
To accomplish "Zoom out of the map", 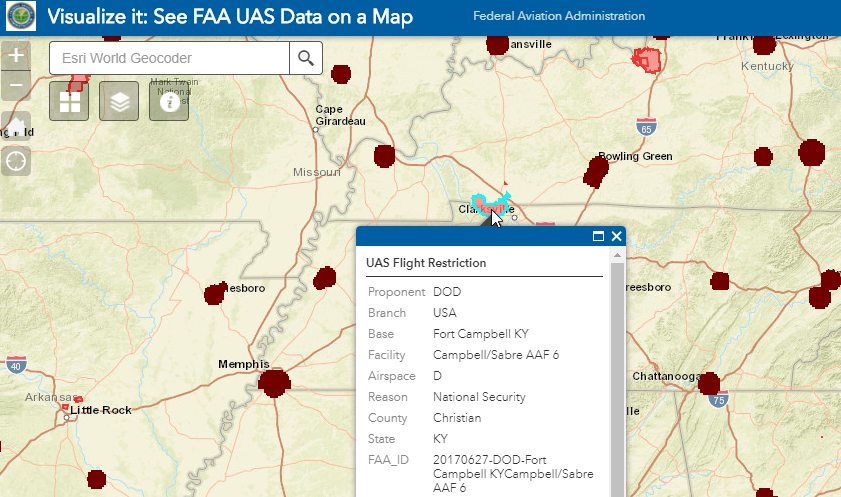I will click(x=15, y=86).
